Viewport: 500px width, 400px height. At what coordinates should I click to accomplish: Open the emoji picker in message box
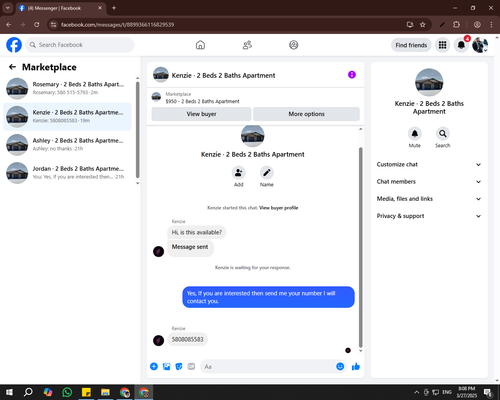click(x=340, y=367)
